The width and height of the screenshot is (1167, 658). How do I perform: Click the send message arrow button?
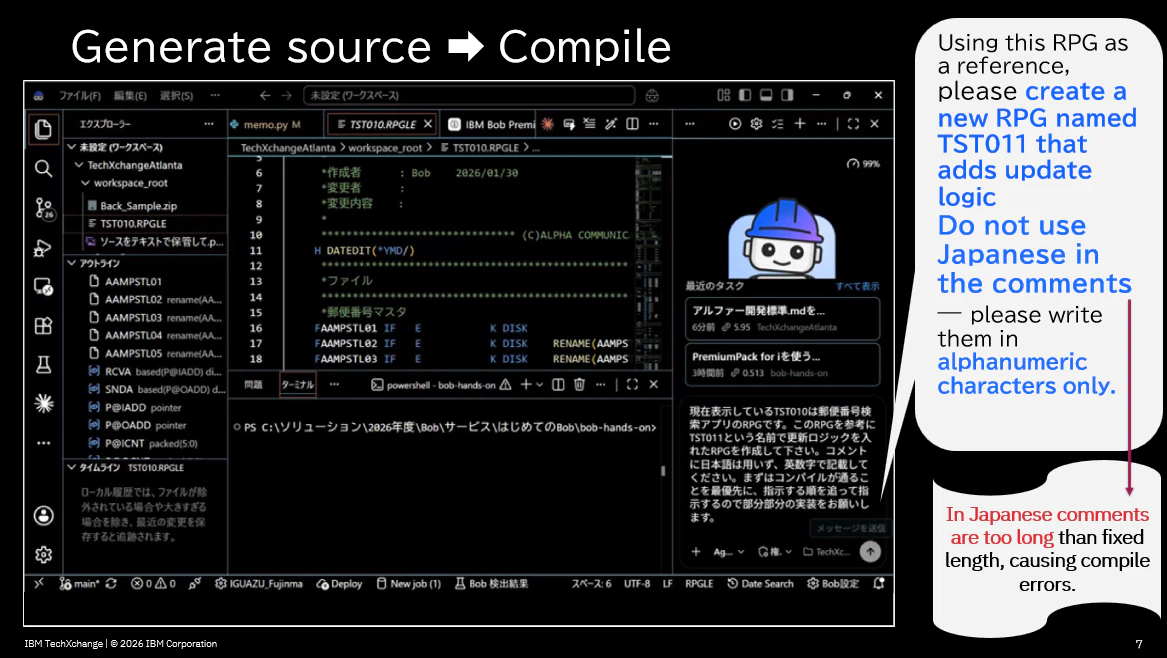pos(869,552)
